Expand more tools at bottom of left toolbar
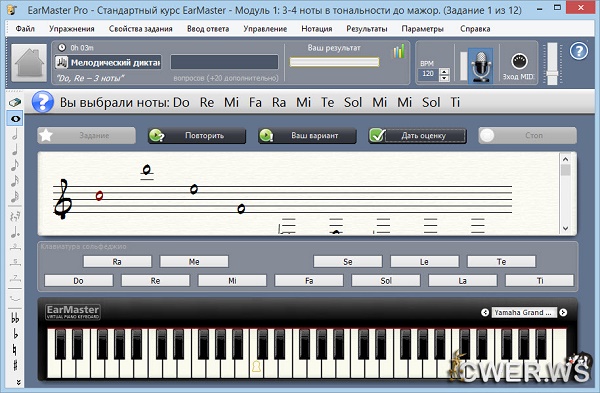The image size is (600, 393). (18, 382)
